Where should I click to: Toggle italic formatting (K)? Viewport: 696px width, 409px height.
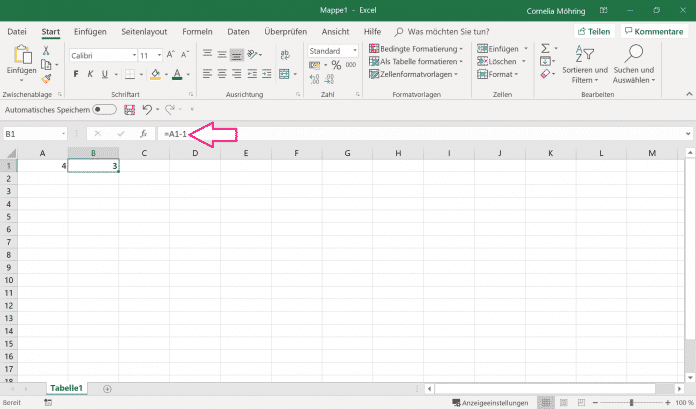pyautogui.click(x=90, y=74)
